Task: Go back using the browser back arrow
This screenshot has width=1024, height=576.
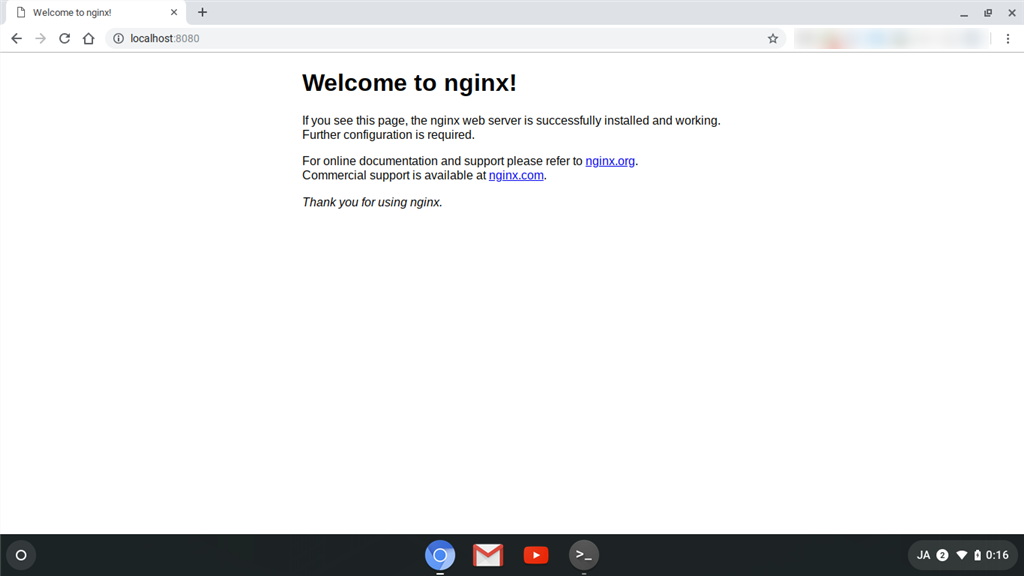Action: (x=16, y=39)
